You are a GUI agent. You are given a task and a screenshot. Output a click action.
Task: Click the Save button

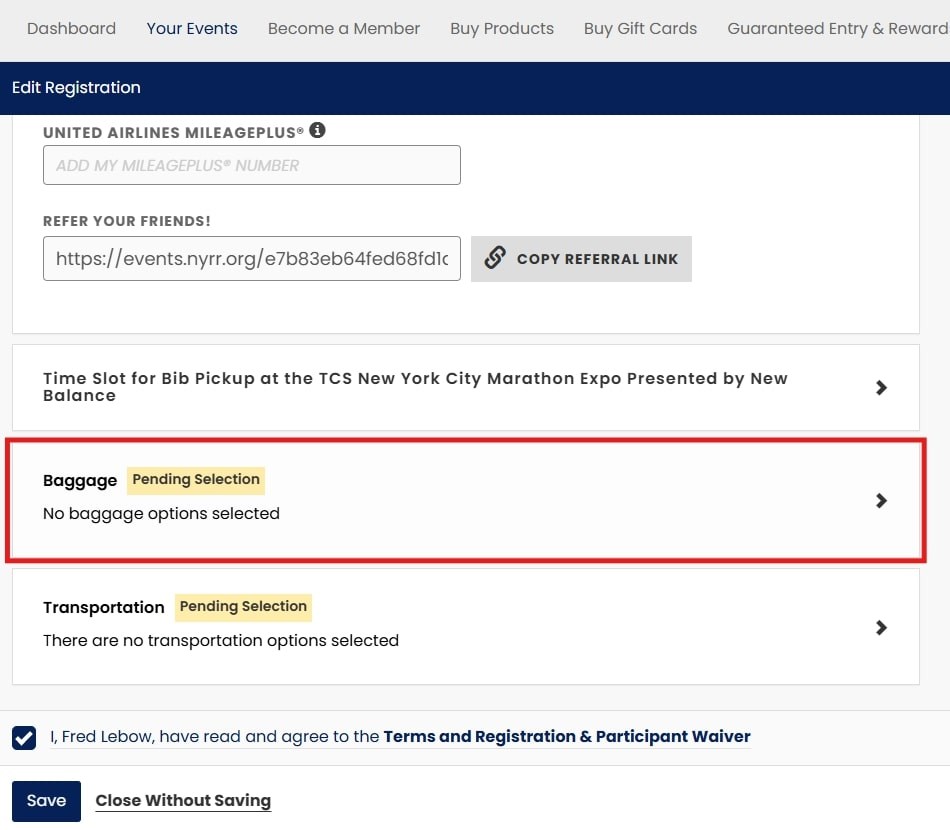point(46,801)
